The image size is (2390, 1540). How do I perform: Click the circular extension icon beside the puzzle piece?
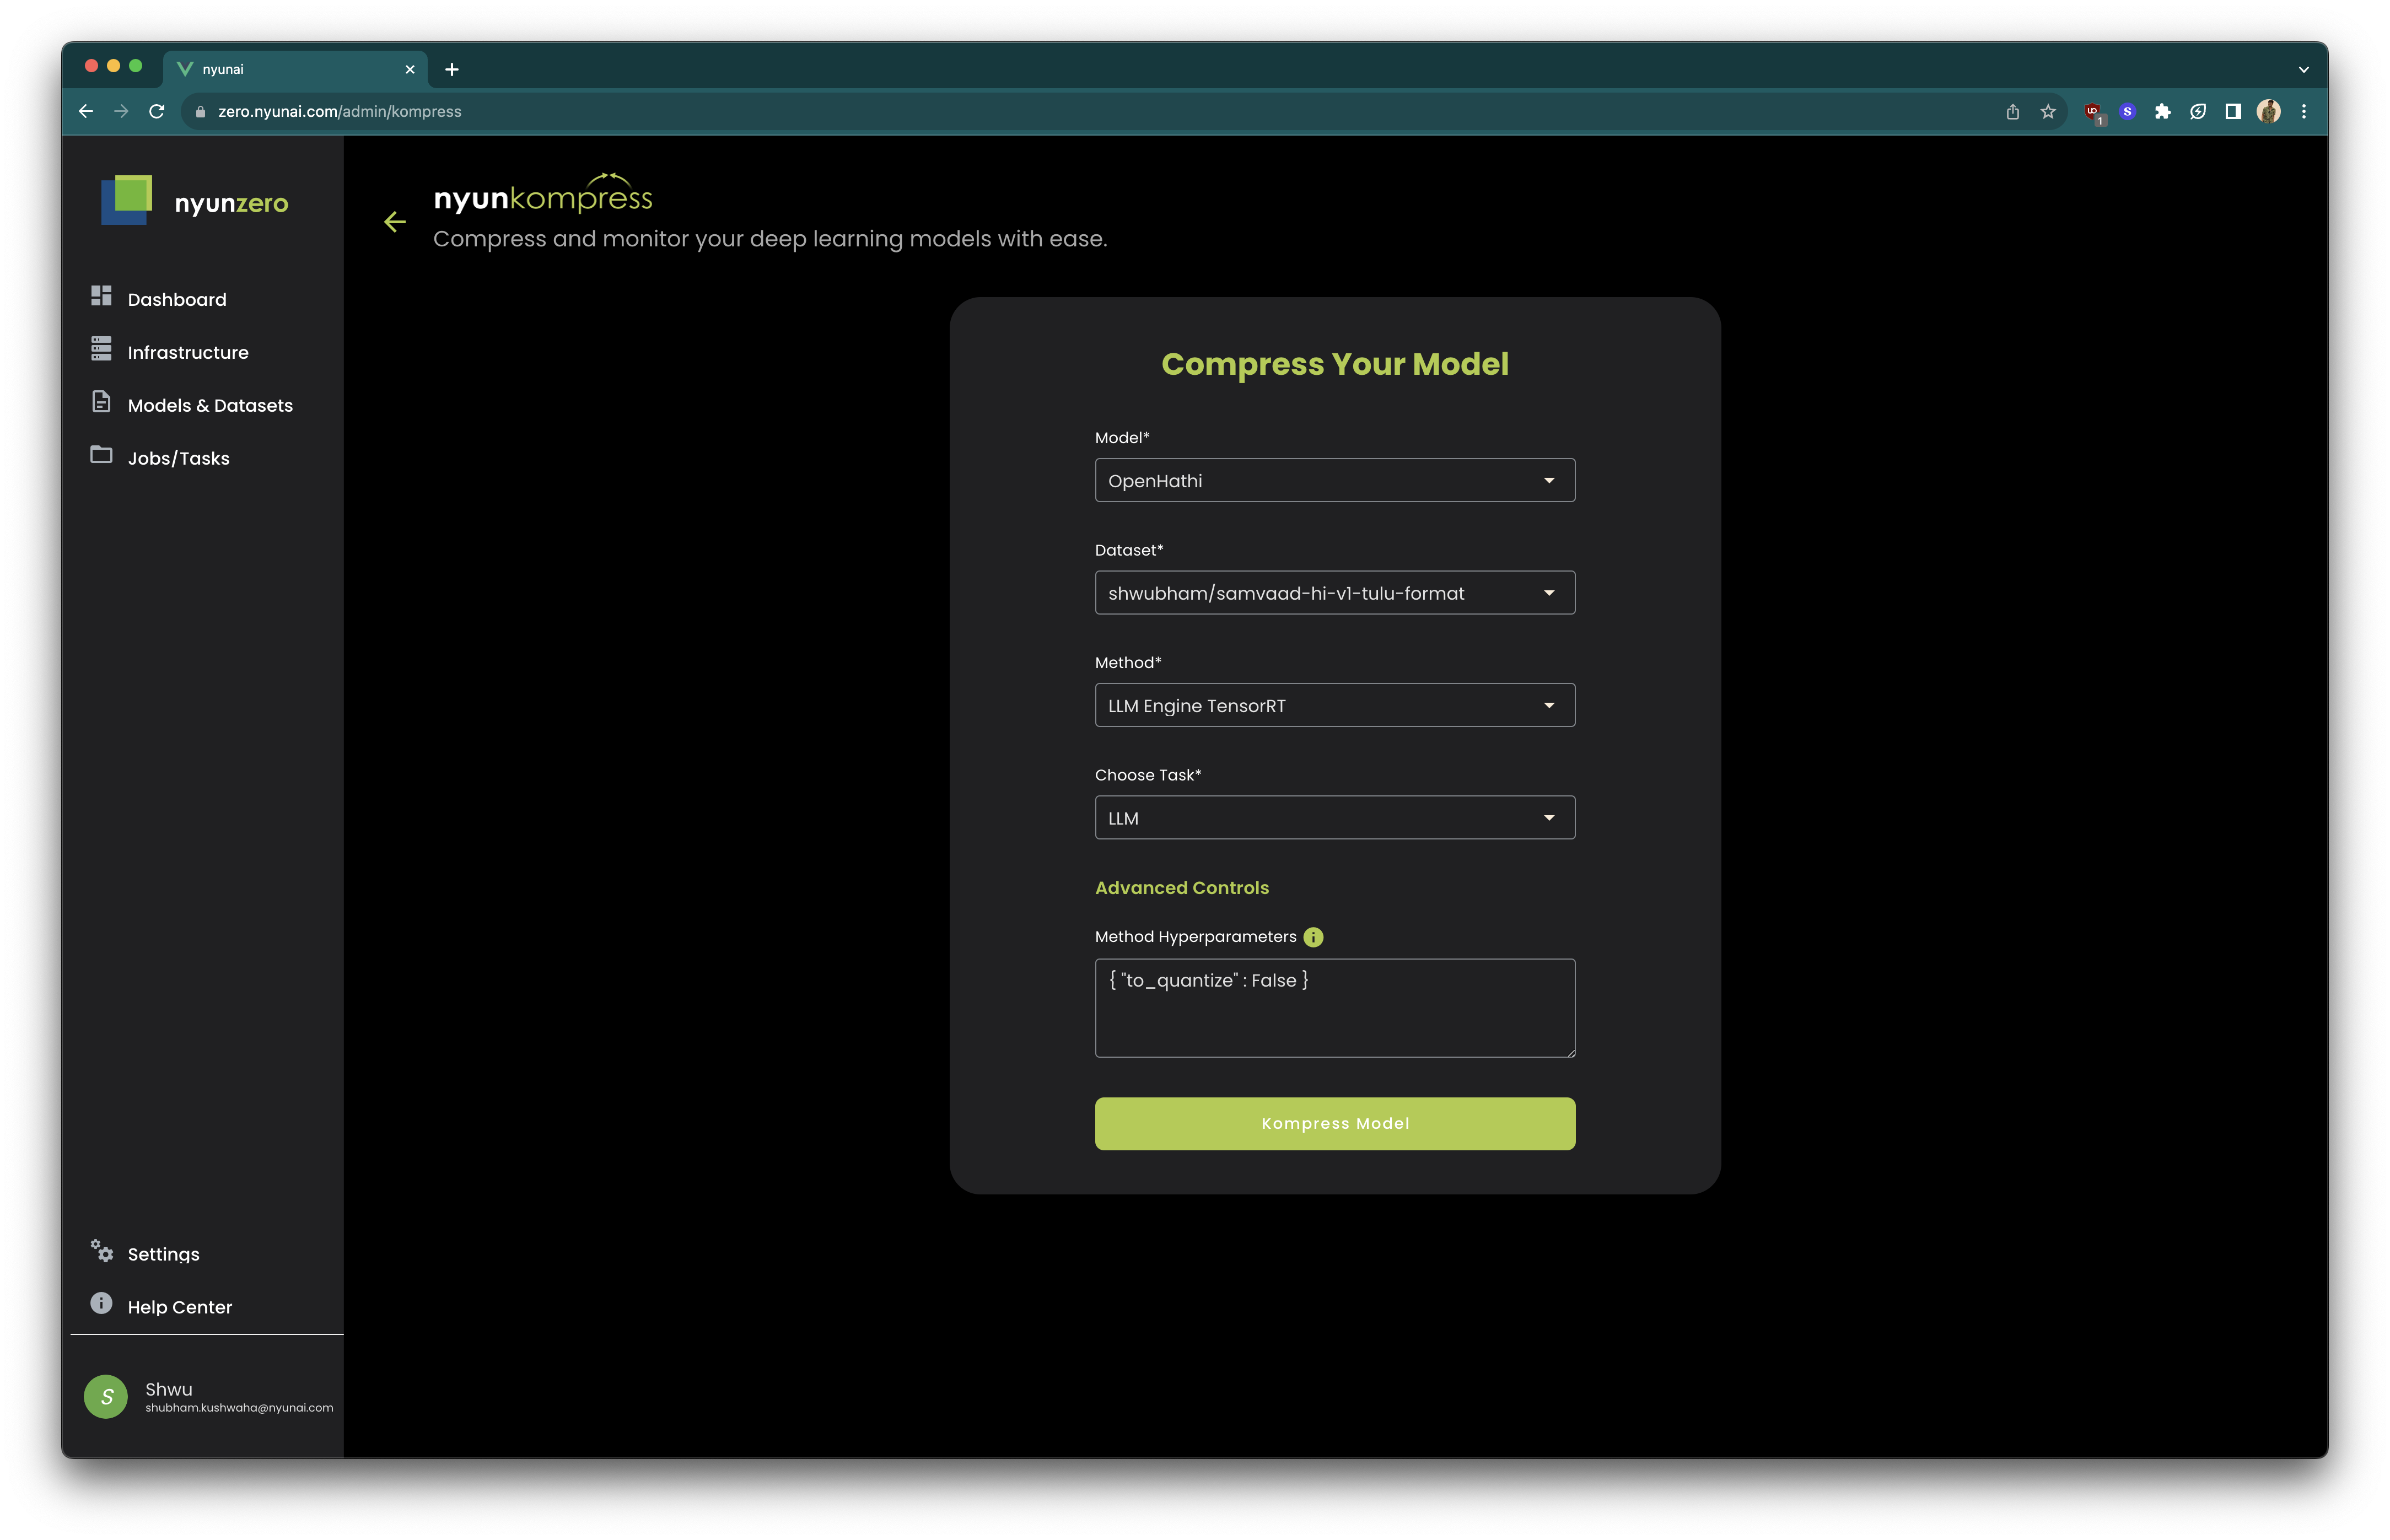tap(2198, 111)
